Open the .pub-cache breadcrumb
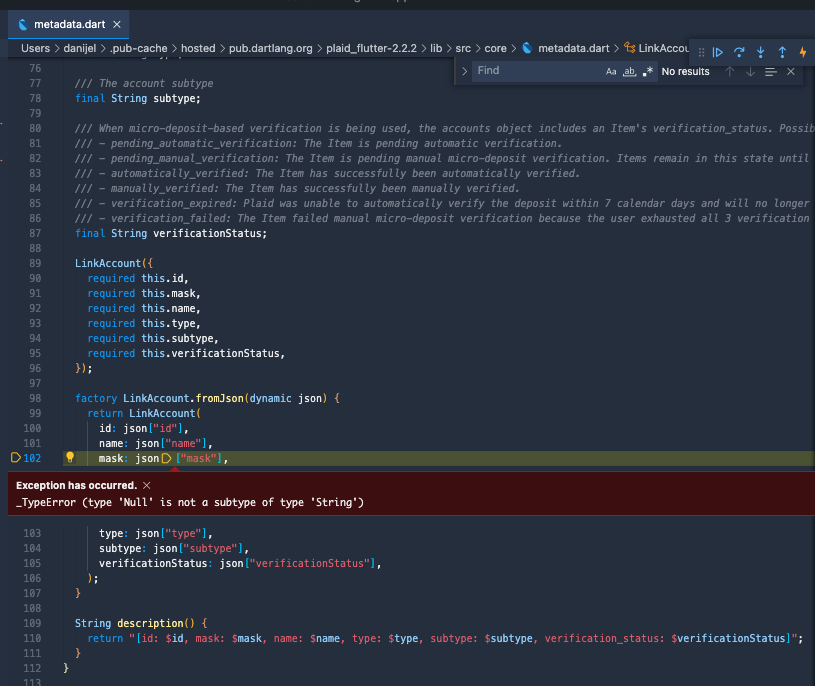The image size is (815, 686). point(139,48)
